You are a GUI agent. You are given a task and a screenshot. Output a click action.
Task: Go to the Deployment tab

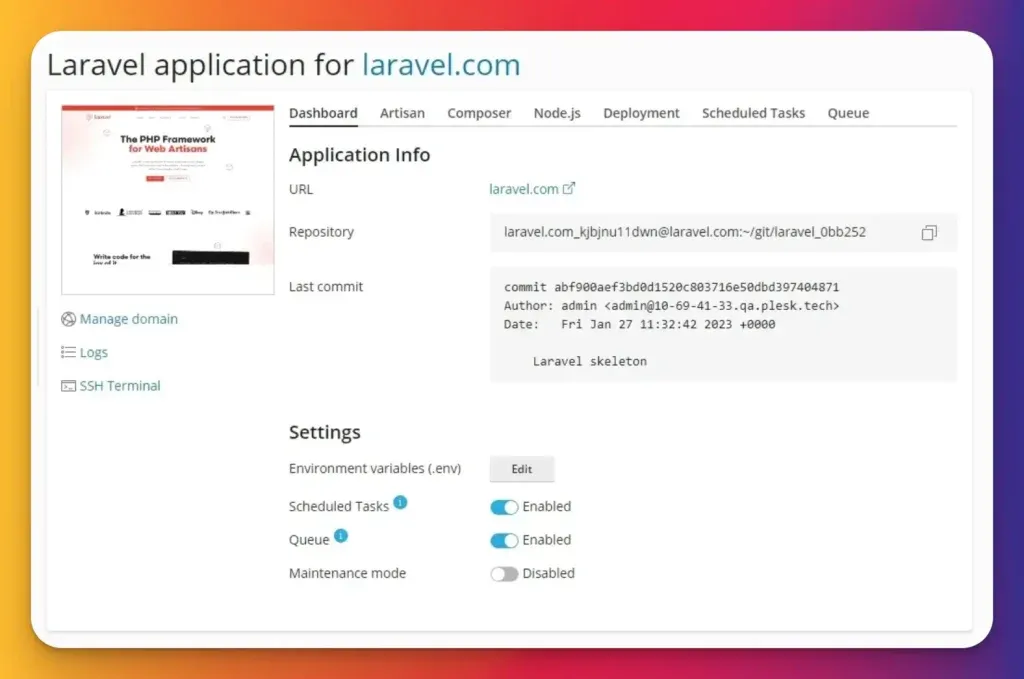point(641,113)
